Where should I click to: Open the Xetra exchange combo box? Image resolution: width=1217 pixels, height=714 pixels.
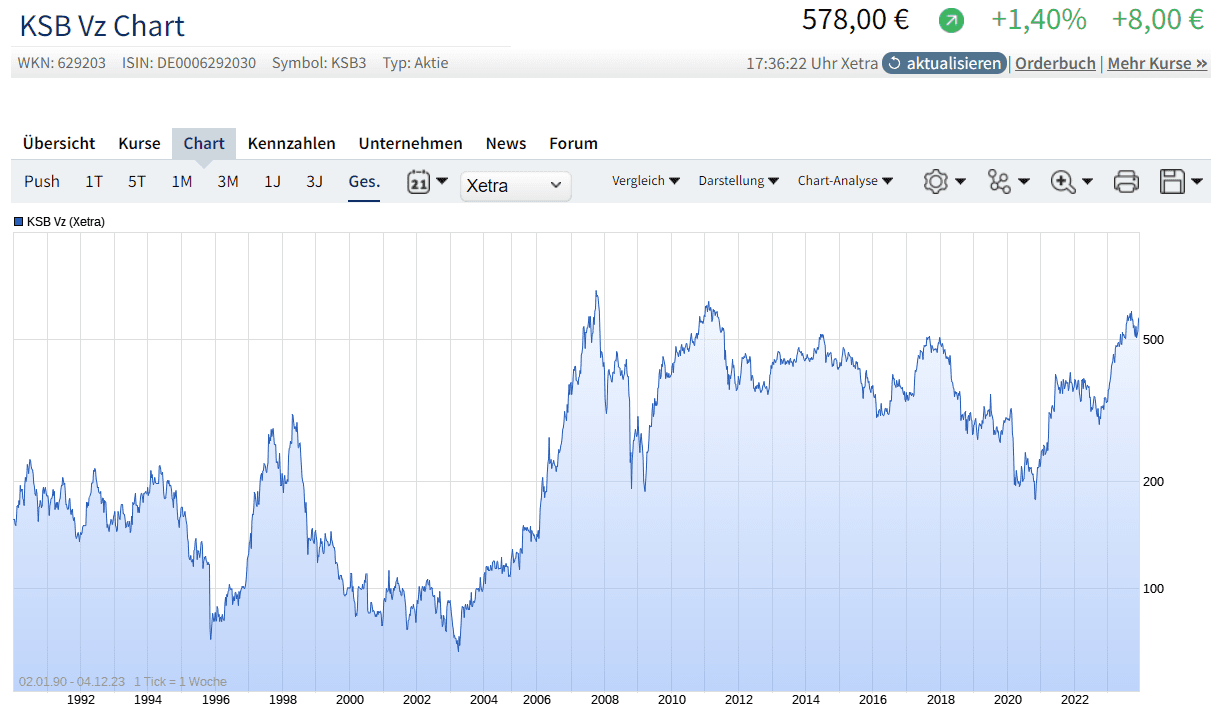(x=516, y=186)
